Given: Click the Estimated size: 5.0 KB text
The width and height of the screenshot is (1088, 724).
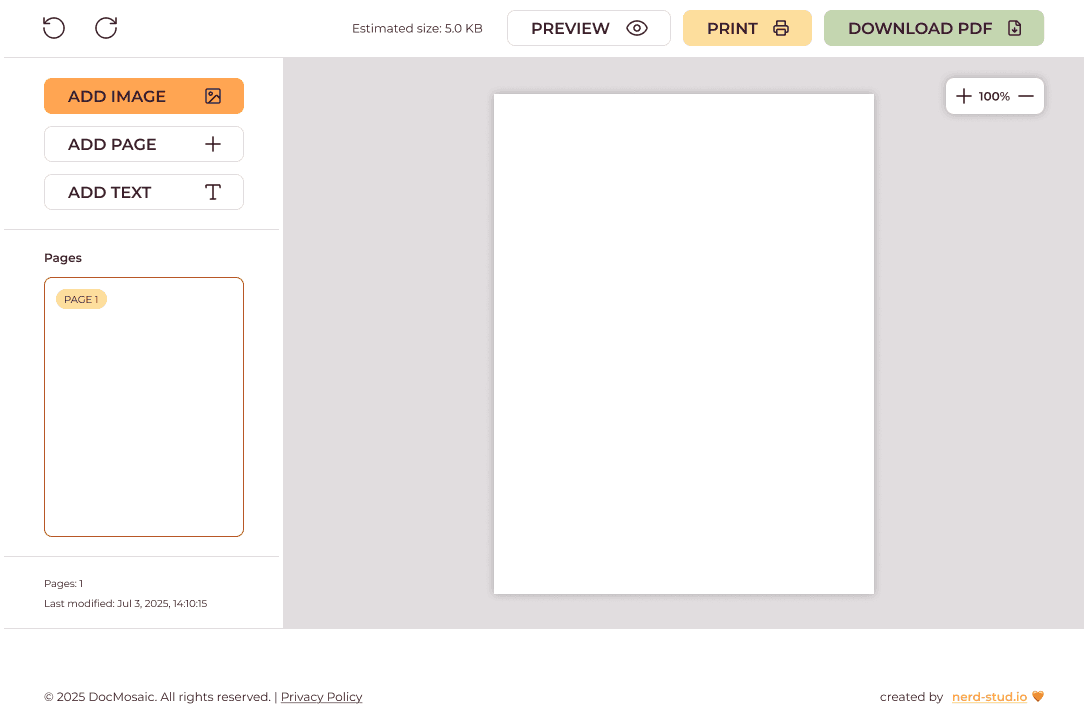Looking at the screenshot, I should [417, 28].
